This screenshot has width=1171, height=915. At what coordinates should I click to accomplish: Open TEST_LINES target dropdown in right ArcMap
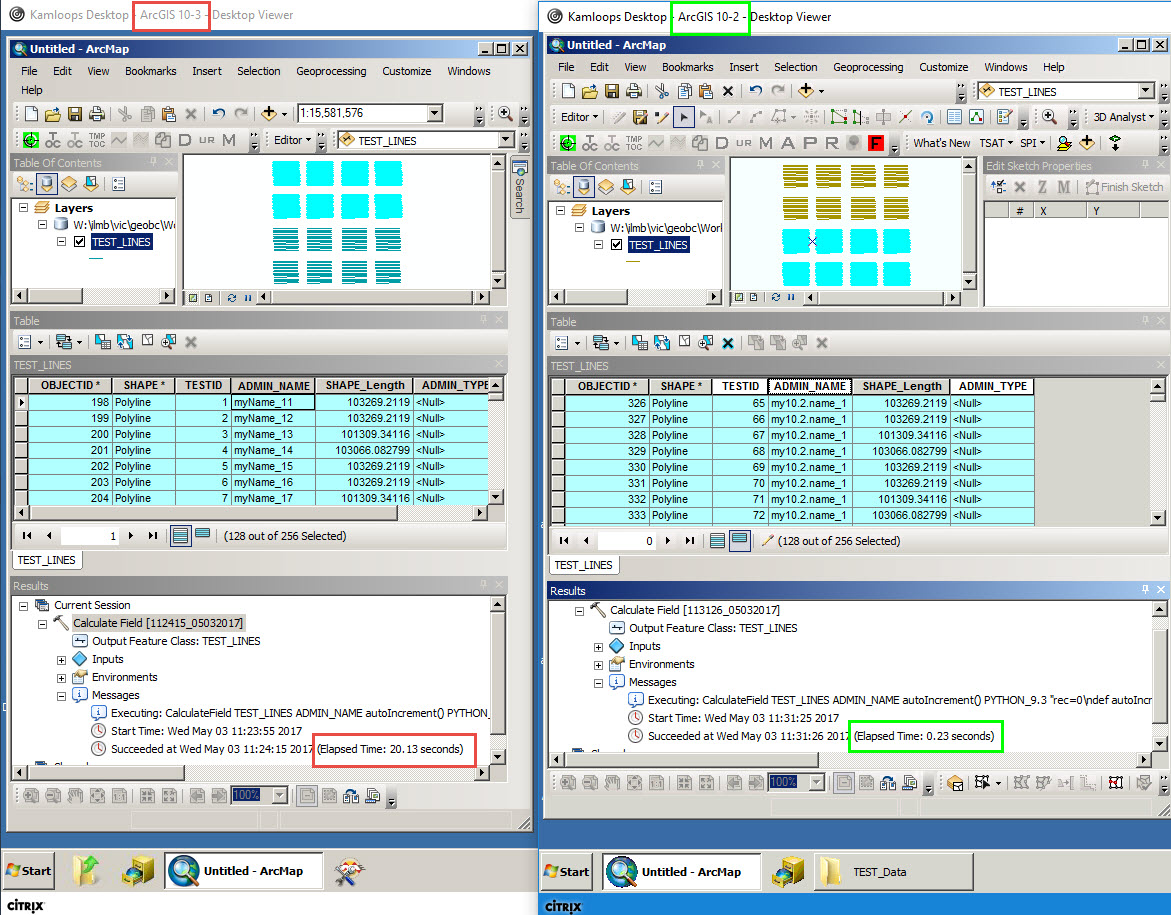(x=1147, y=91)
